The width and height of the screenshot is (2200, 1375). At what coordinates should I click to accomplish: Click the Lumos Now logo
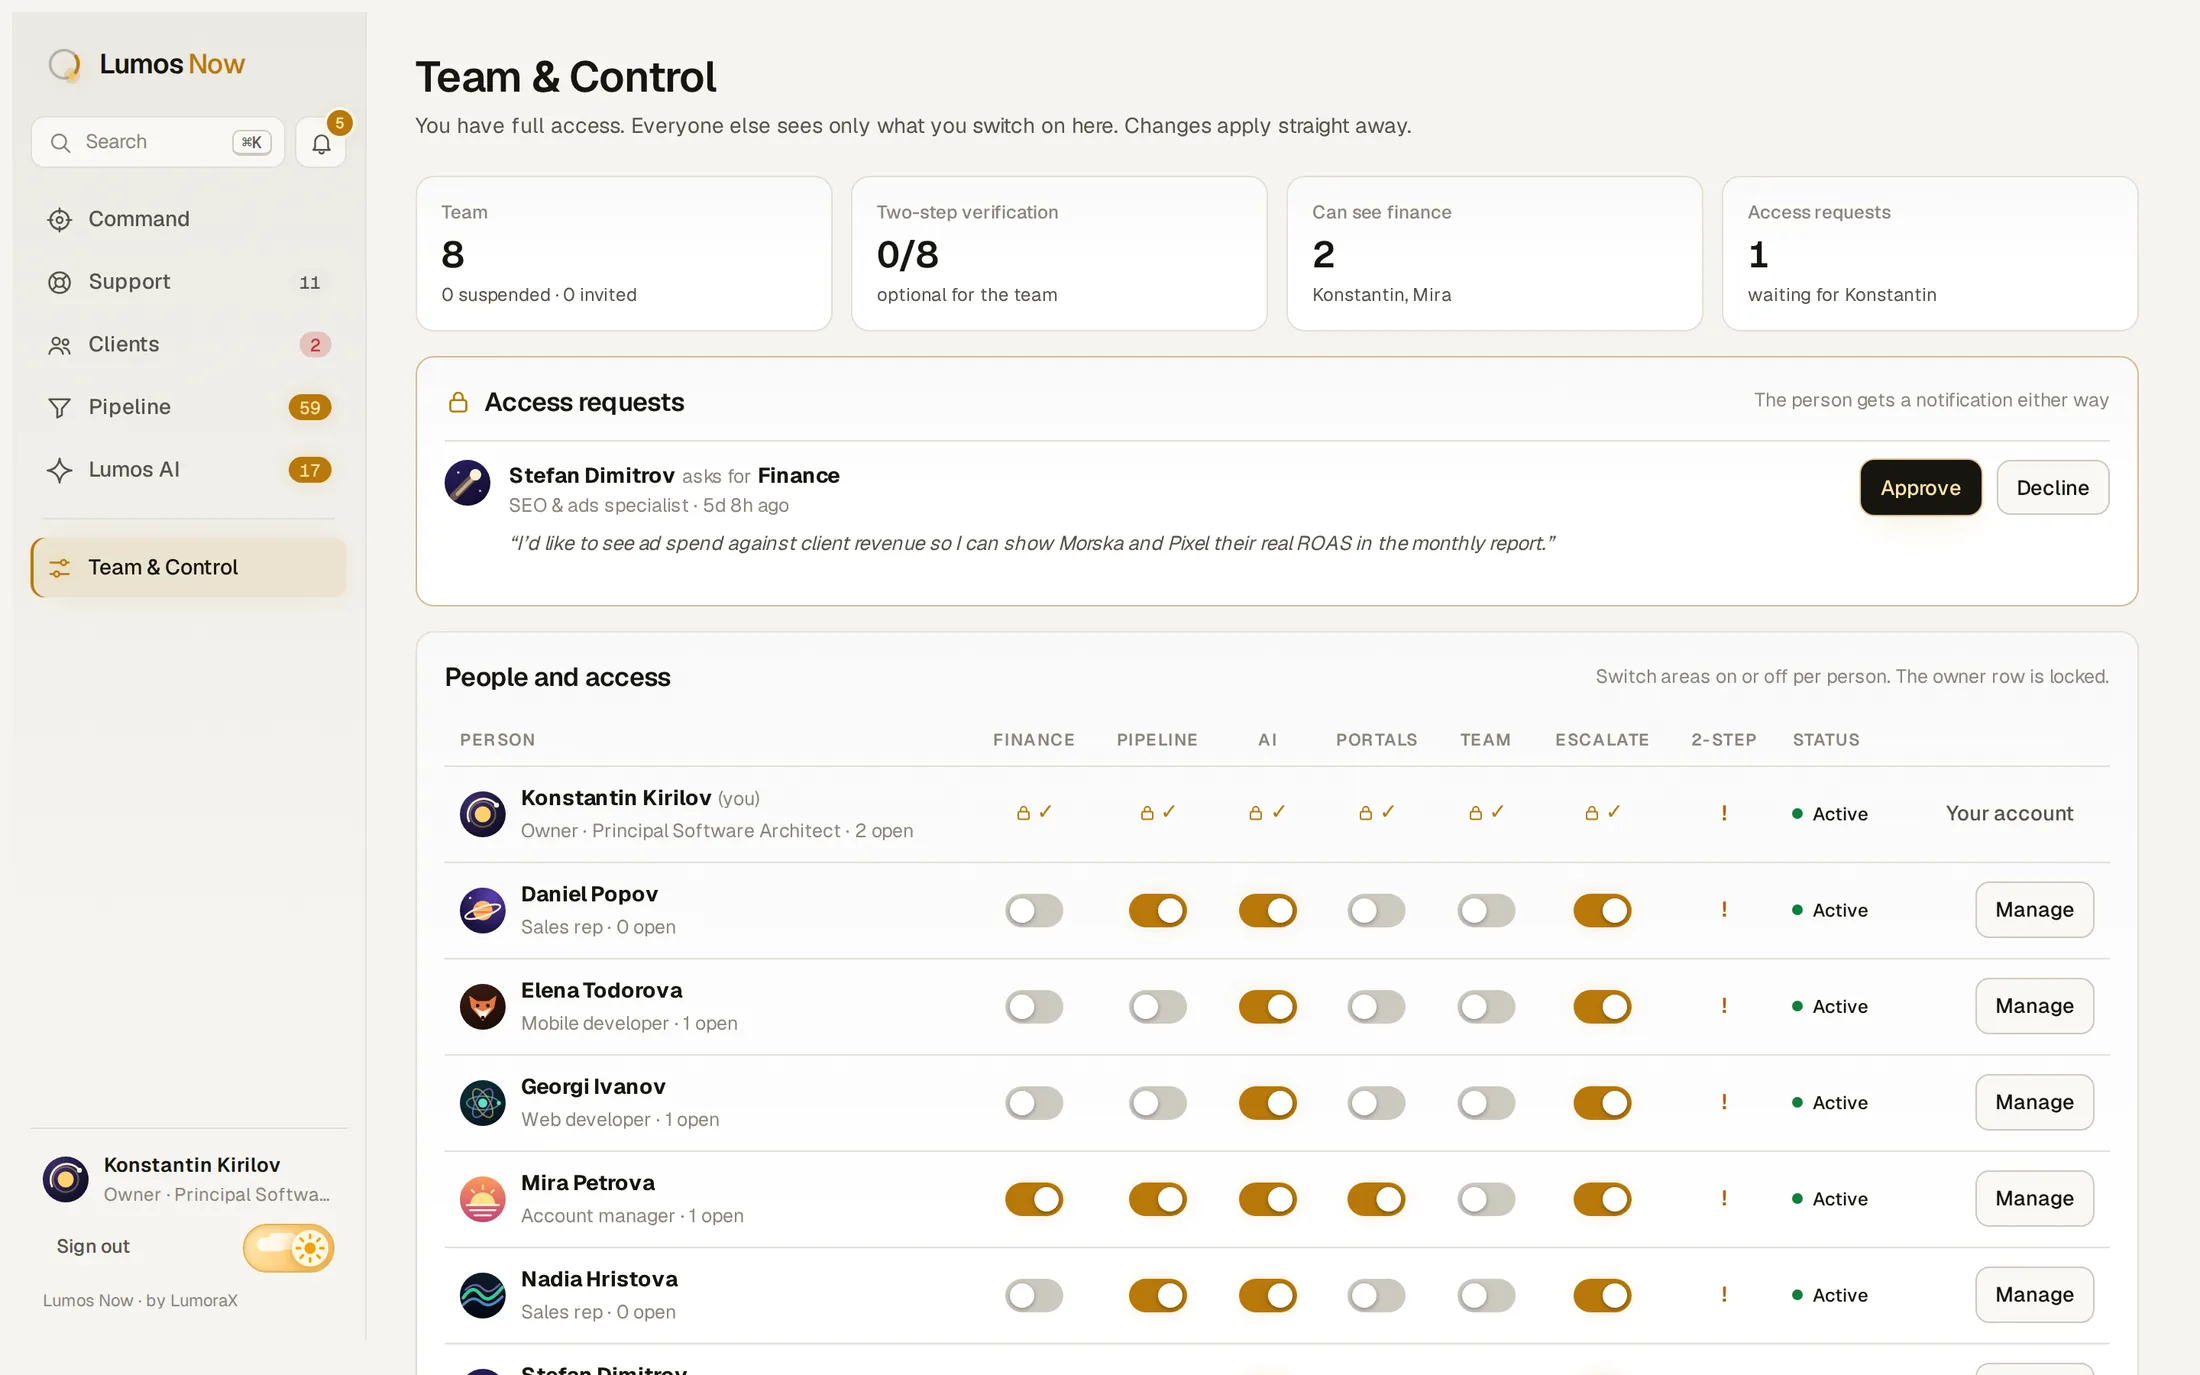click(147, 64)
